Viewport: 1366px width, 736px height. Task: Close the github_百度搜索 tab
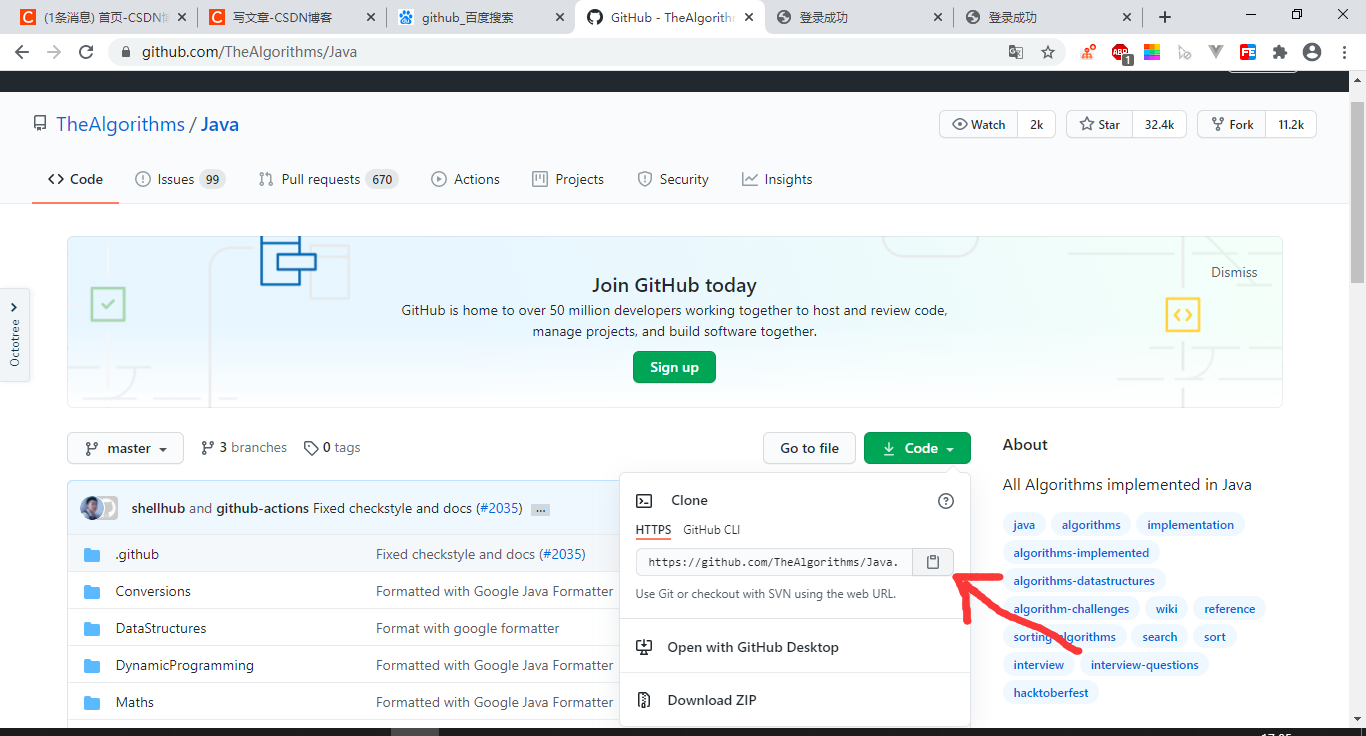[559, 17]
